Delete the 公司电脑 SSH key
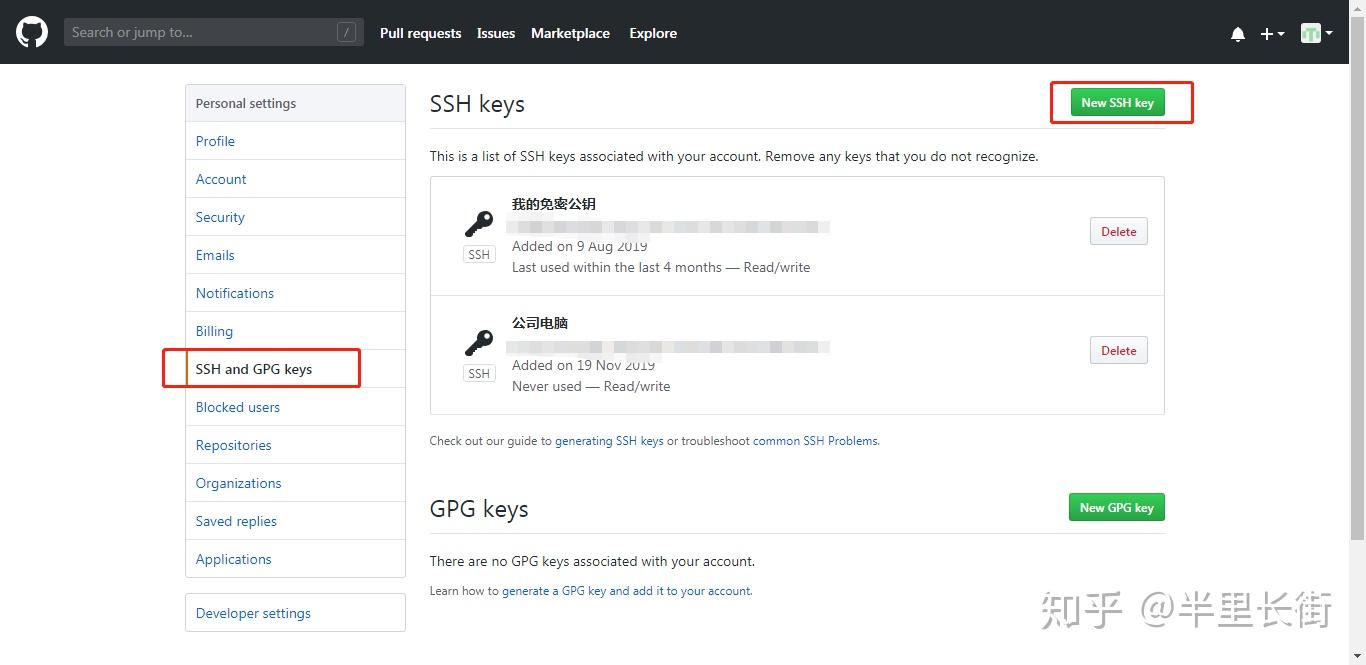 click(1117, 350)
